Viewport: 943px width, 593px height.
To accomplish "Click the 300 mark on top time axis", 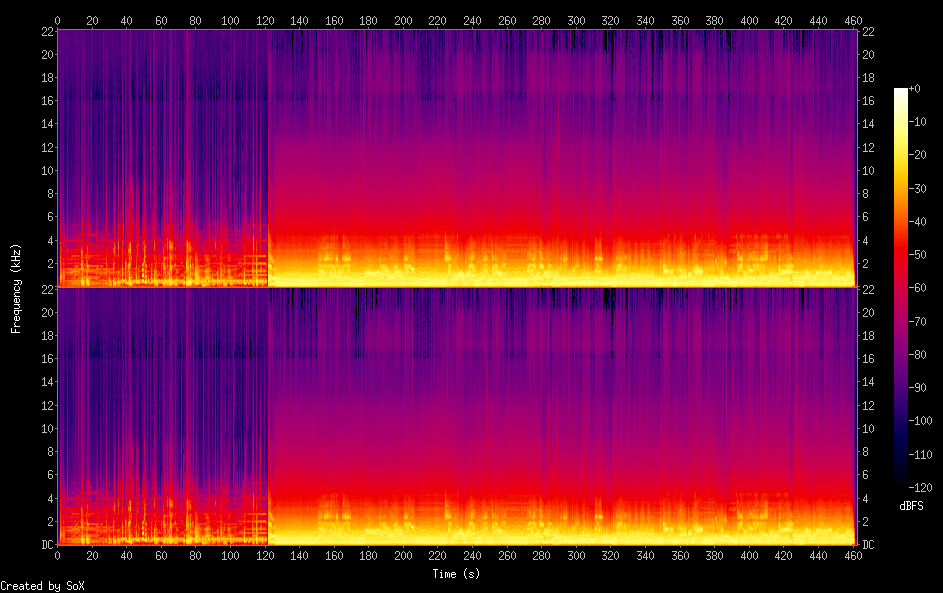I will 577,19.
